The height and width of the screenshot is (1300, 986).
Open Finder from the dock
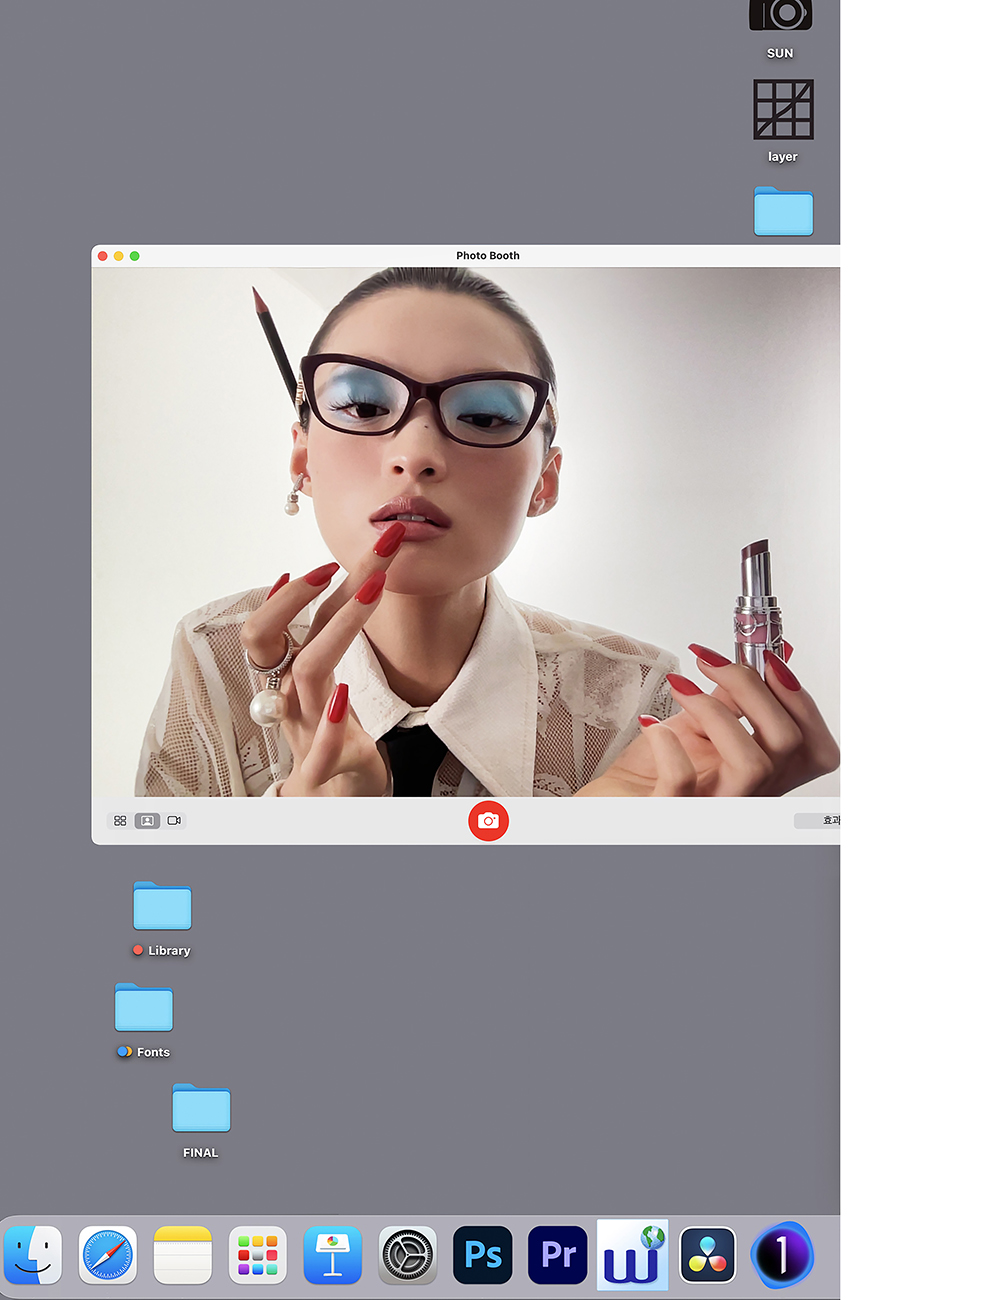point(33,1255)
